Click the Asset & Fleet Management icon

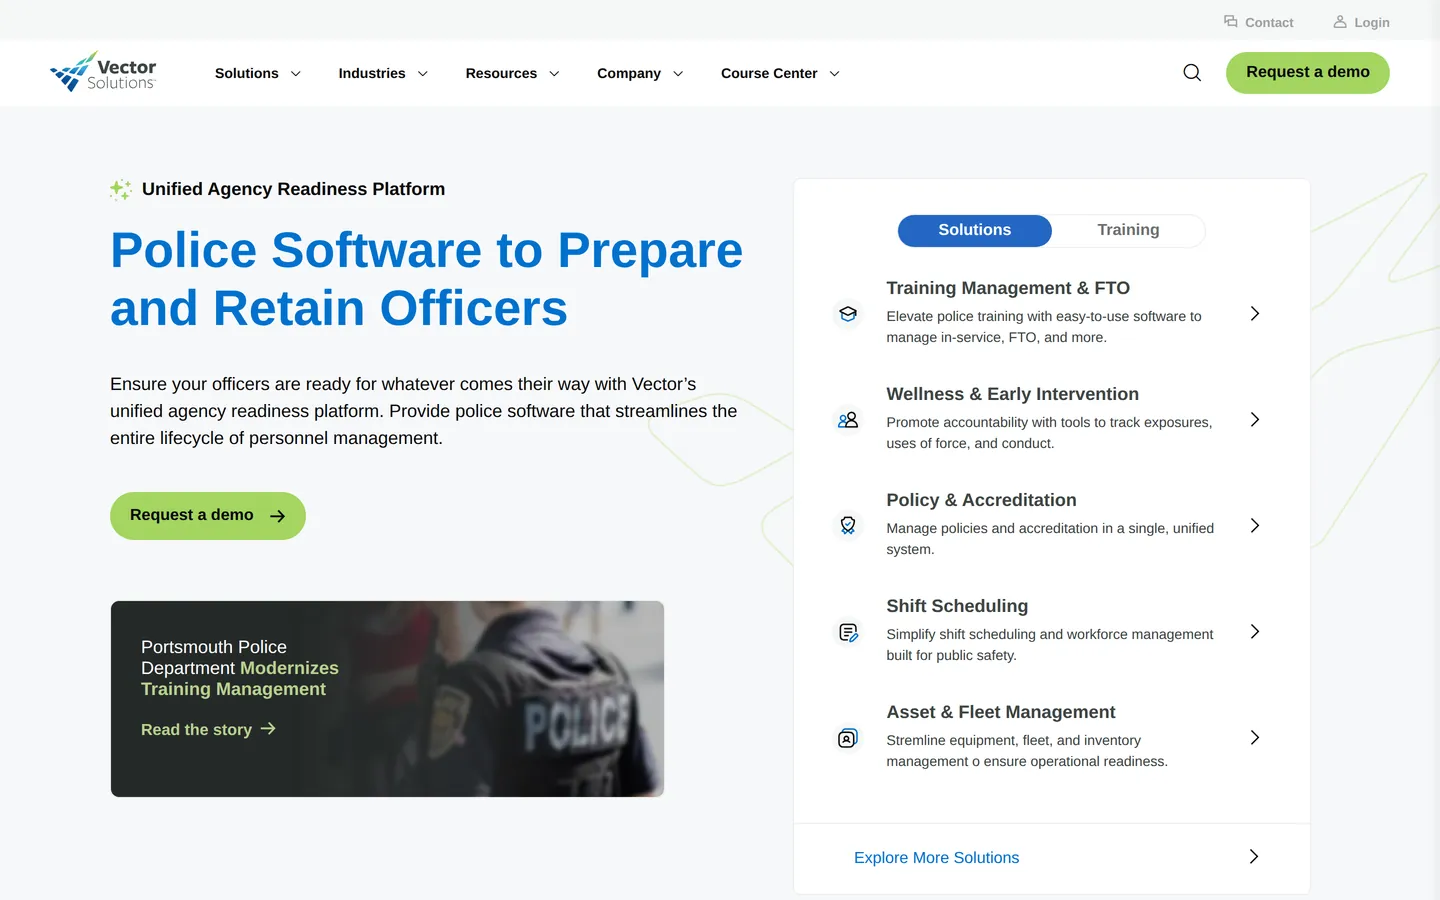point(848,738)
